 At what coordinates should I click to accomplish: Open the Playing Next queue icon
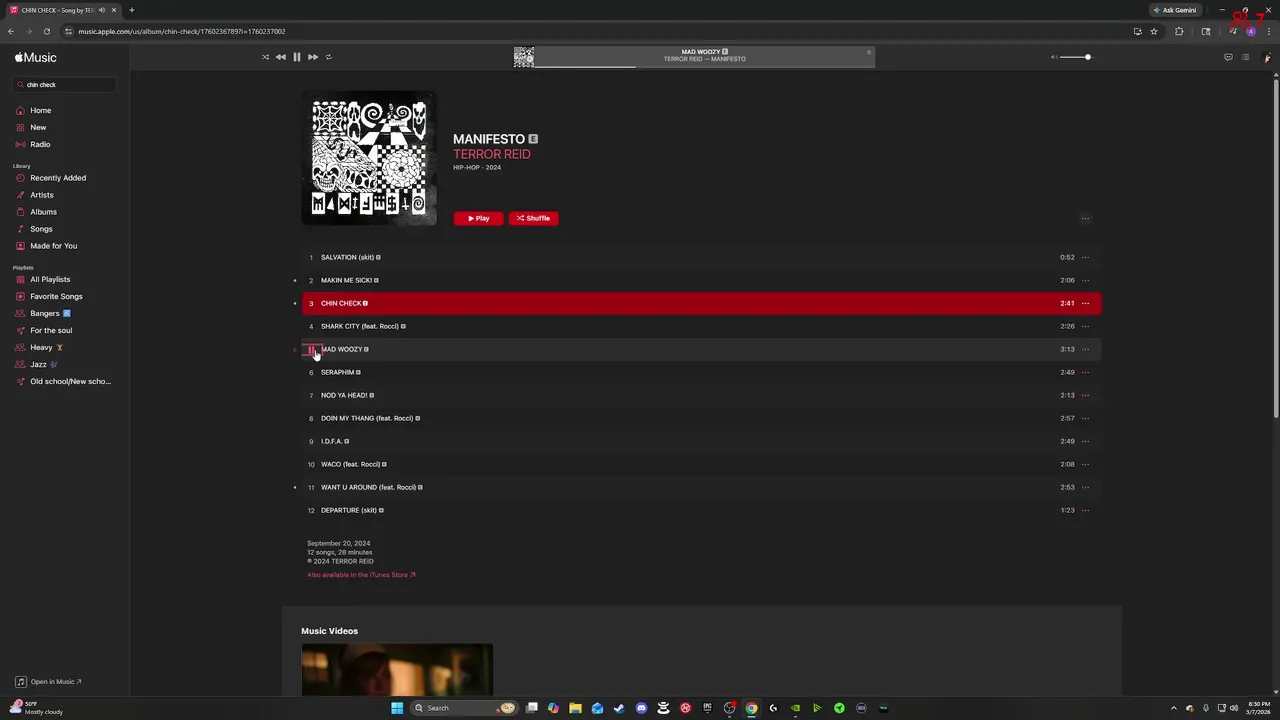coord(1245,57)
